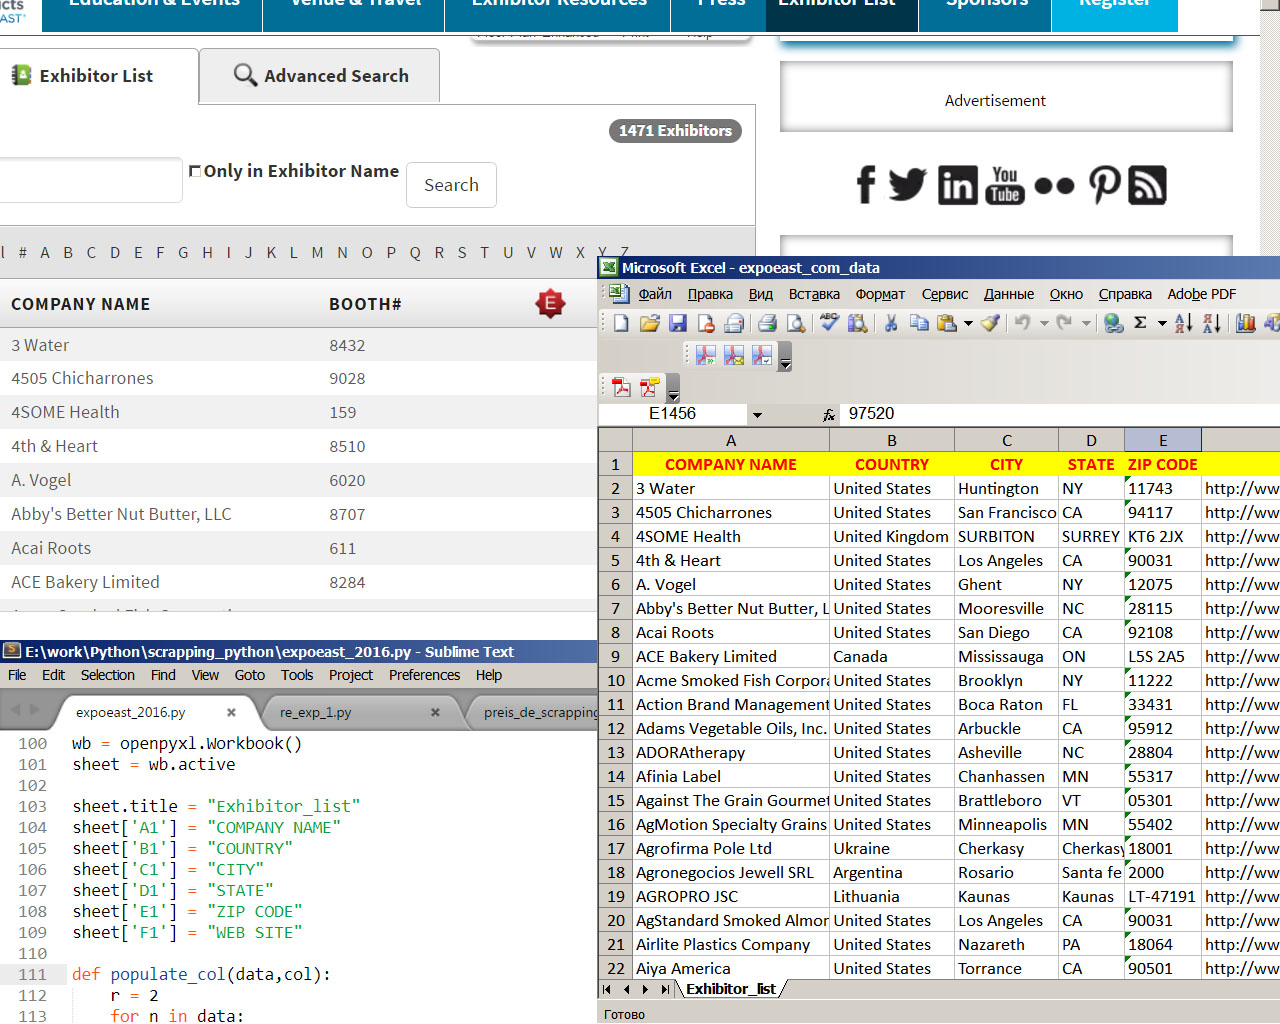Open the 4505 Chicharrones exhibitor link
The height and width of the screenshot is (1024, 1280).
pos(82,378)
